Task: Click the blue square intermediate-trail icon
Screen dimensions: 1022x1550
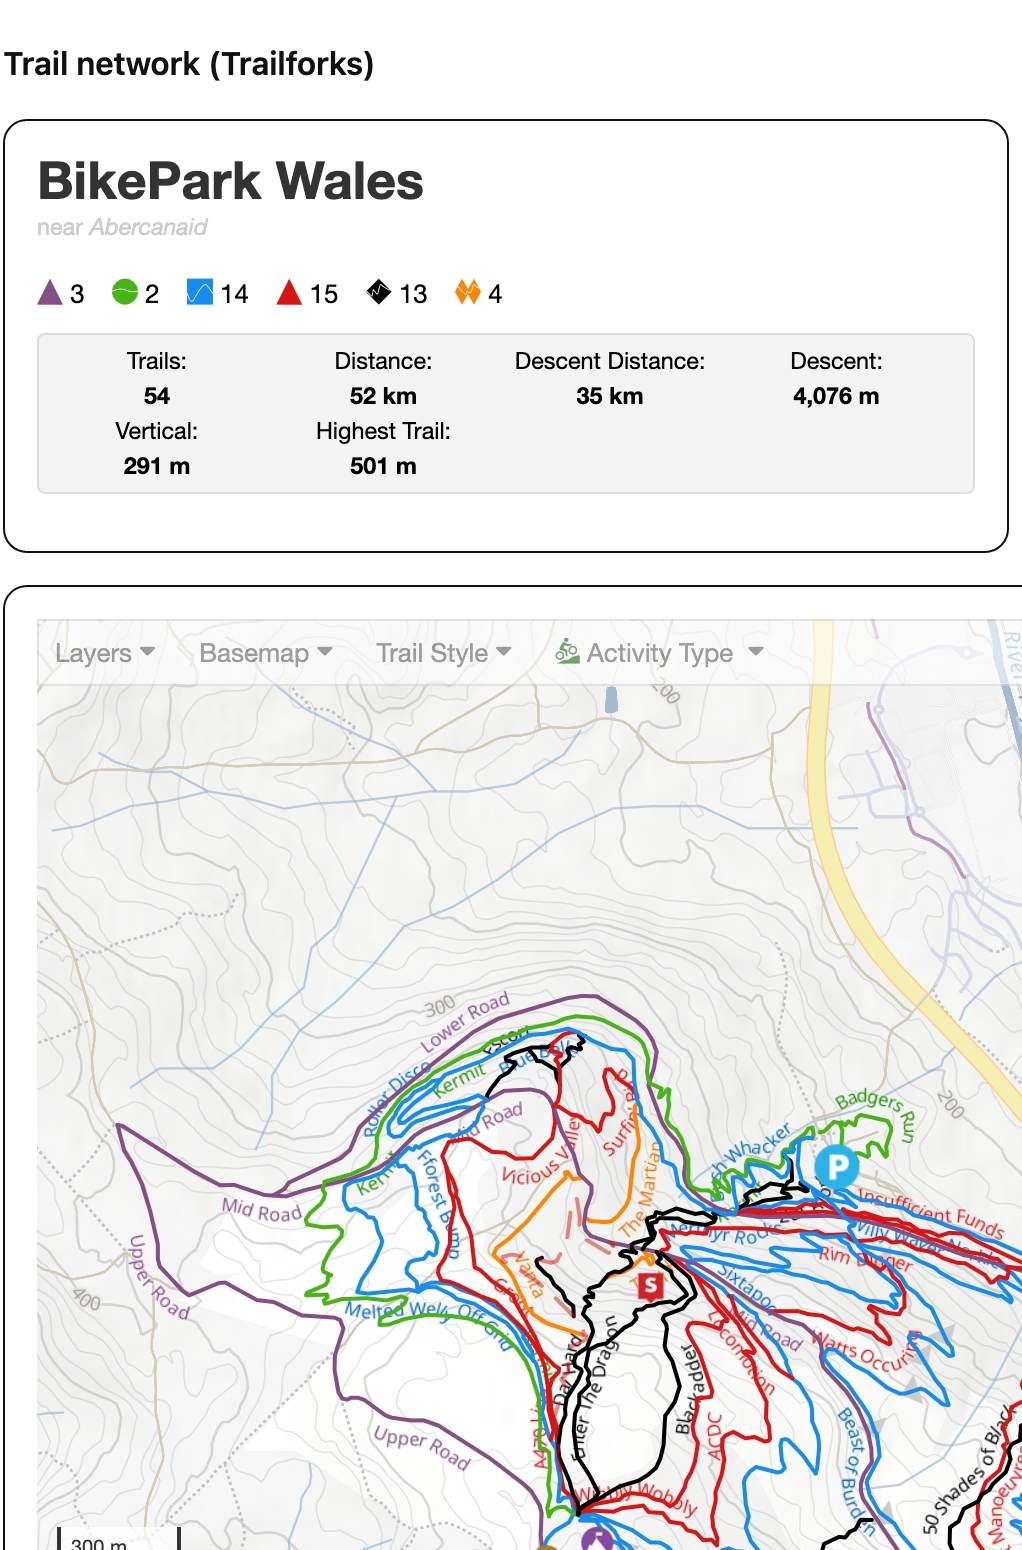Action: click(200, 292)
